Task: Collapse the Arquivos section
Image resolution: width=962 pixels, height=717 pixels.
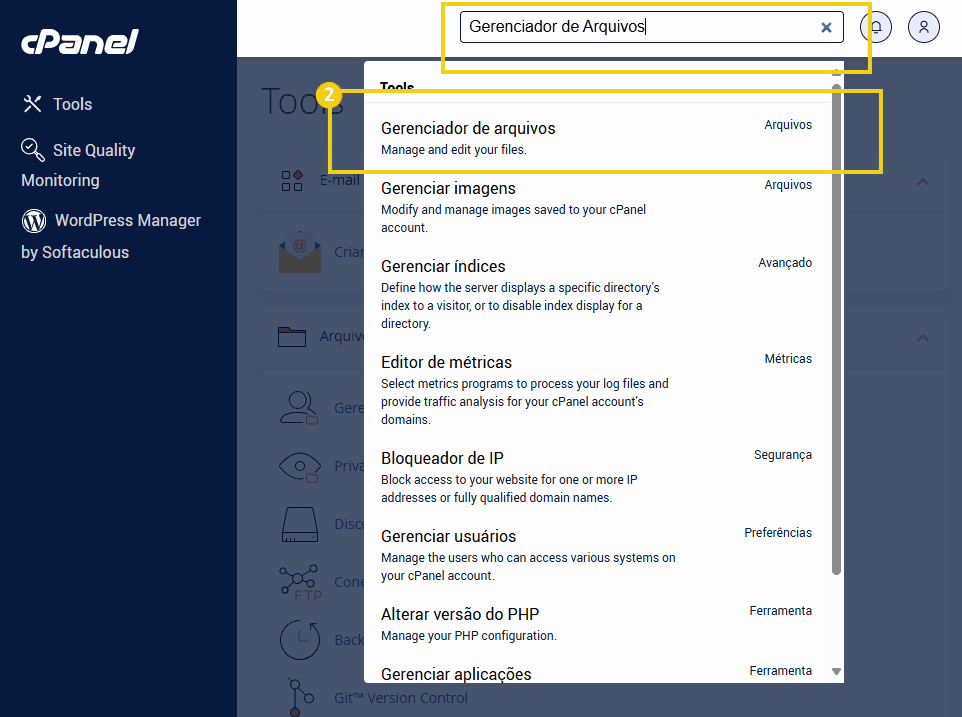Action: pos(922,338)
